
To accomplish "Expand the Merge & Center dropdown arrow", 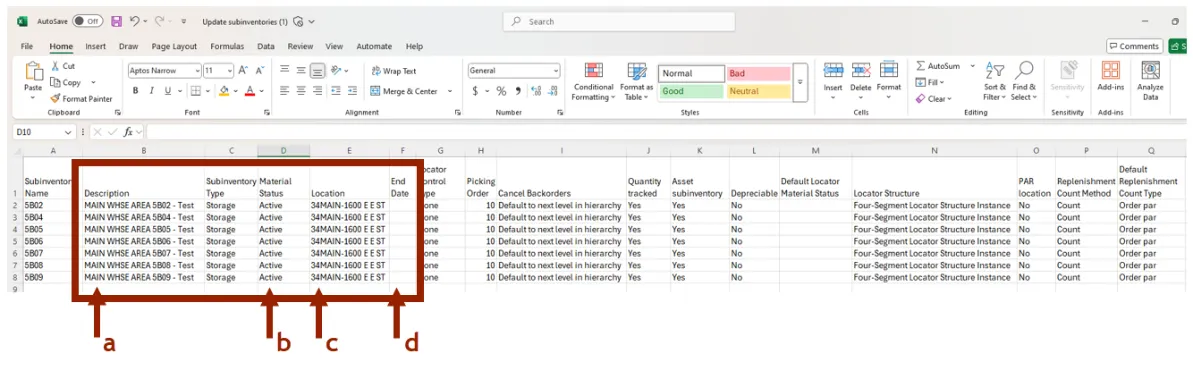I will (x=450, y=91).
